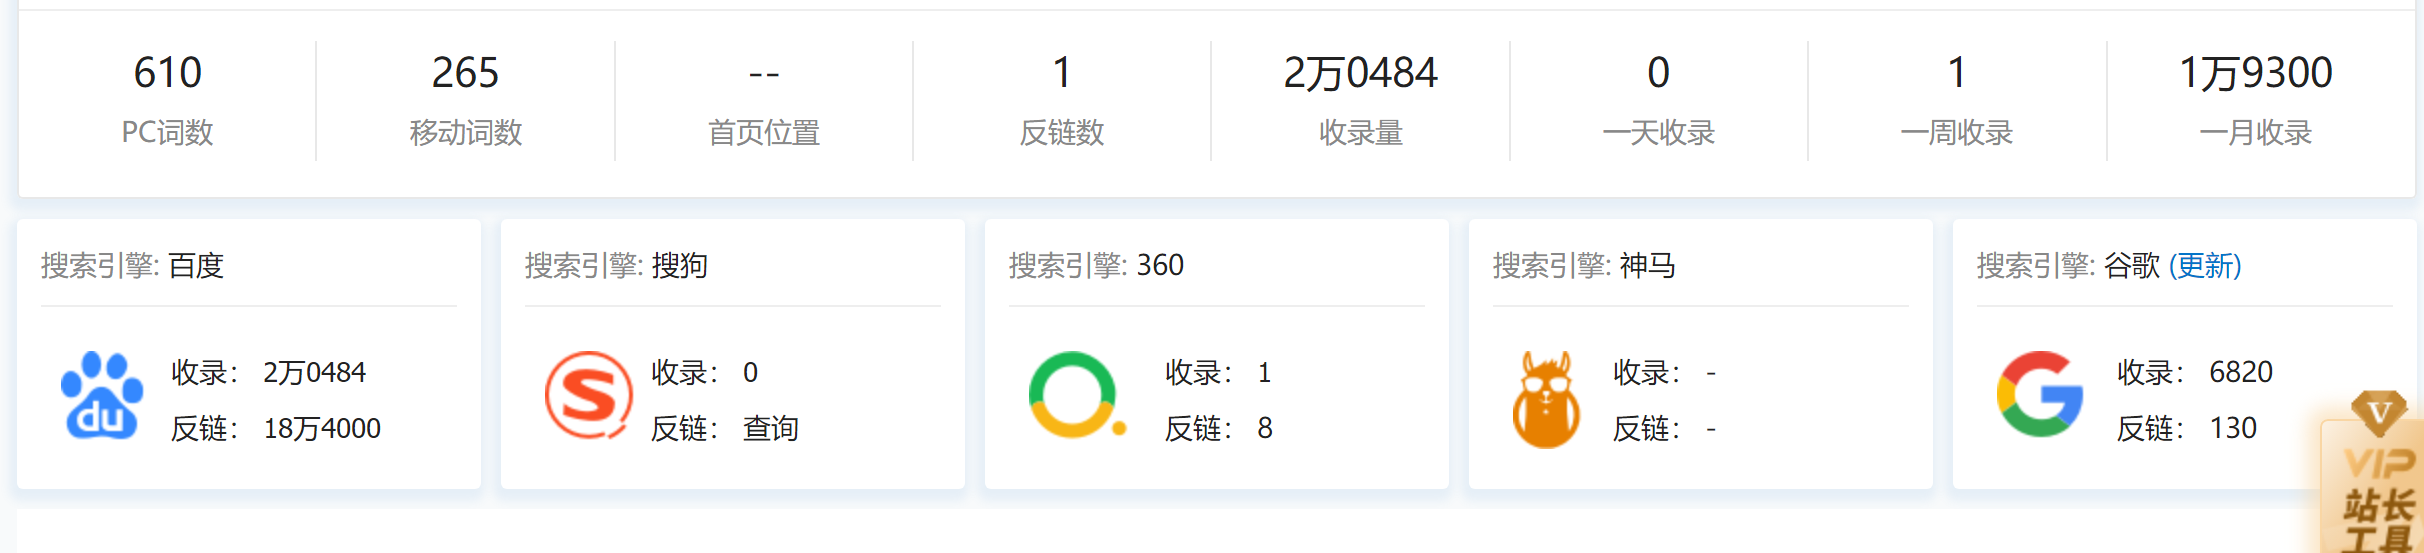Viewport: 2424px width, 553px height.
Task: Click the 360 search ring logo
Action: click(1076, 394)
